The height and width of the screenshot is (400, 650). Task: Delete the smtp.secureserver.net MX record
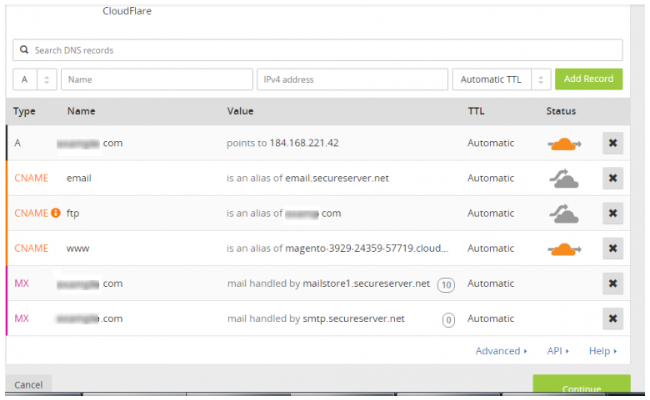[612, 318]
